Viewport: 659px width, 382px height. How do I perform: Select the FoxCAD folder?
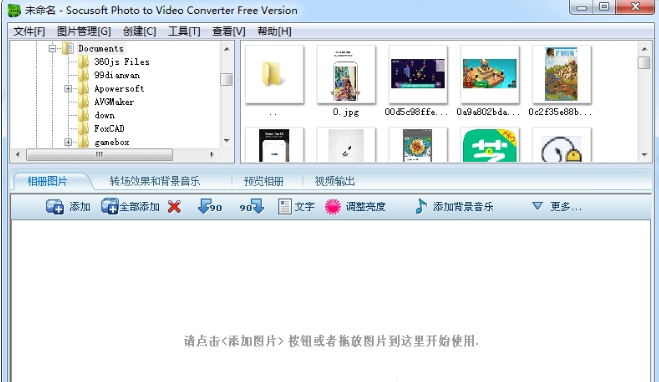pyautogui.click(x=109, y=129)
